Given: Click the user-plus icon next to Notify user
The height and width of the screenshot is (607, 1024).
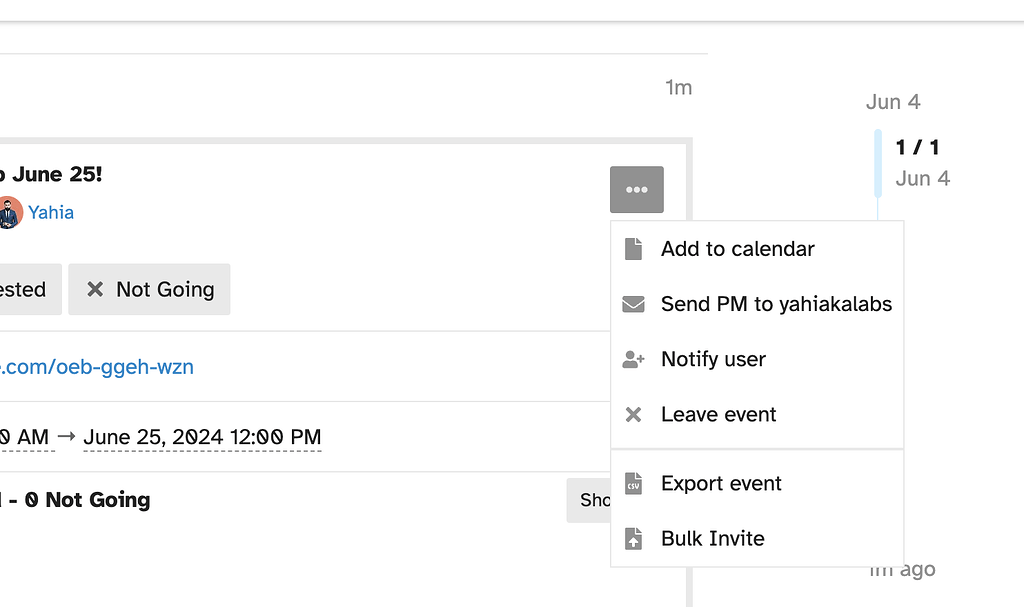Looking at the screenshot, I should coord(634,359).
